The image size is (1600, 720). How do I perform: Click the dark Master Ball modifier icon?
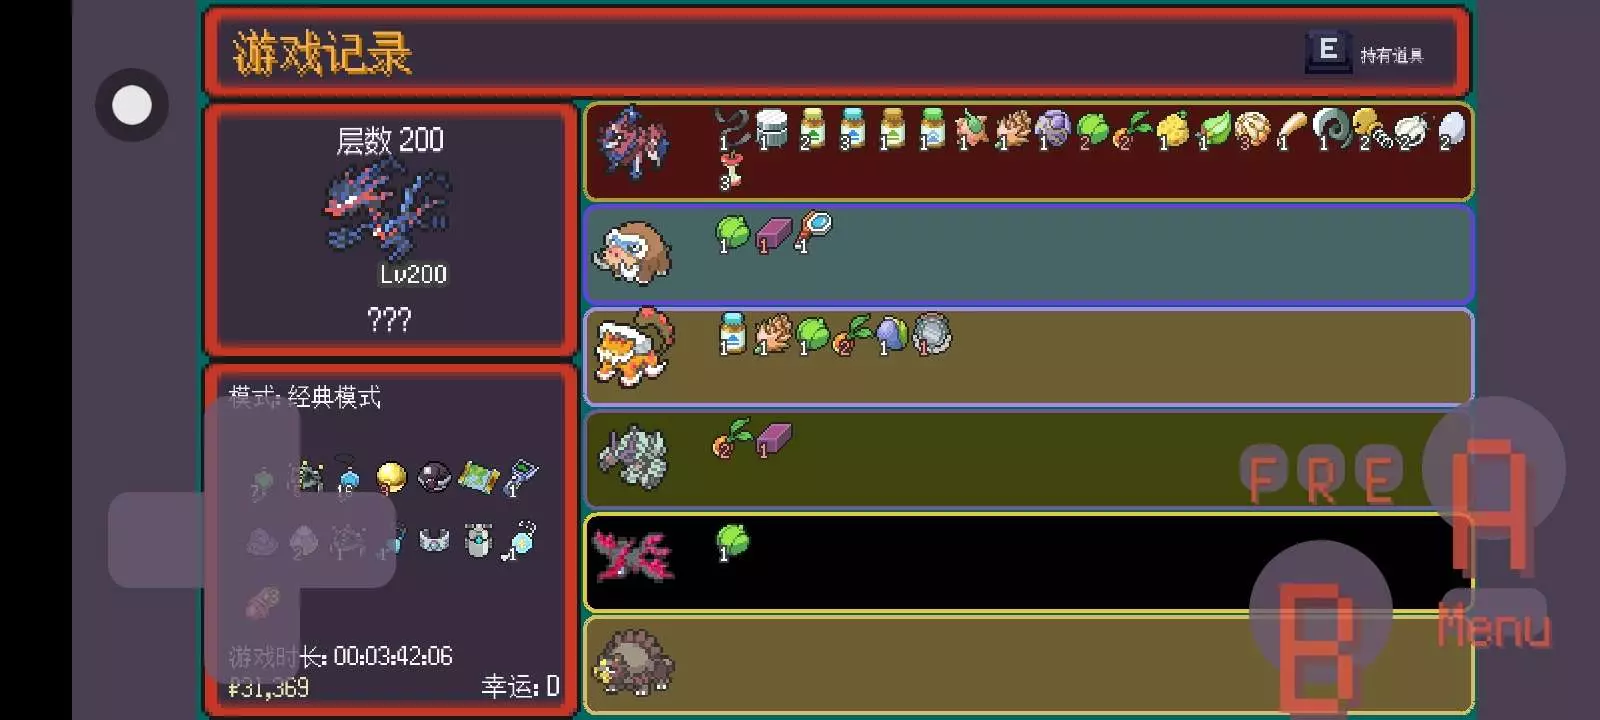[434, 476]
